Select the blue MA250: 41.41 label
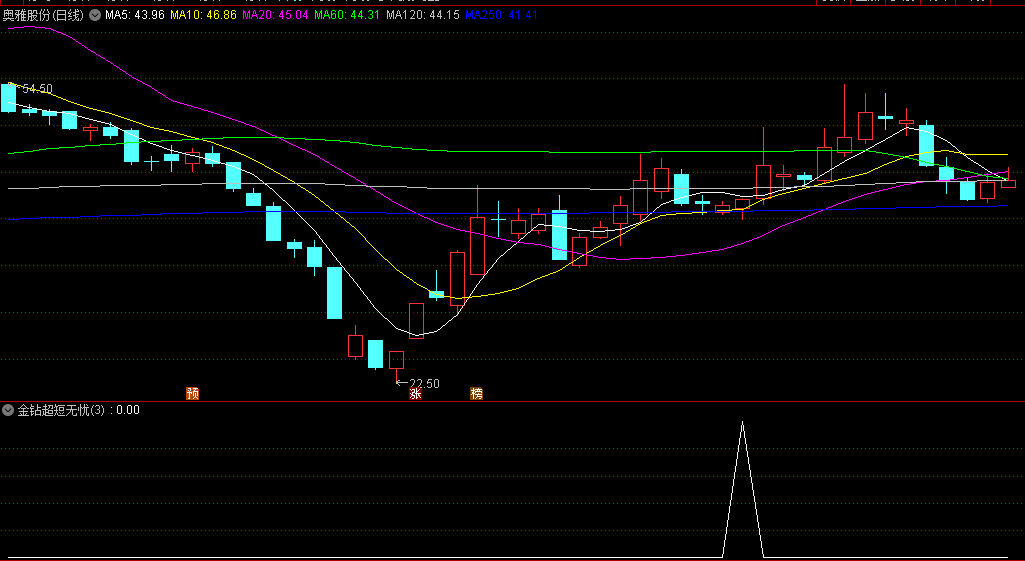The width and height of the screenshot is (1025, 561). pyautogui.click(x=501, y=15)
